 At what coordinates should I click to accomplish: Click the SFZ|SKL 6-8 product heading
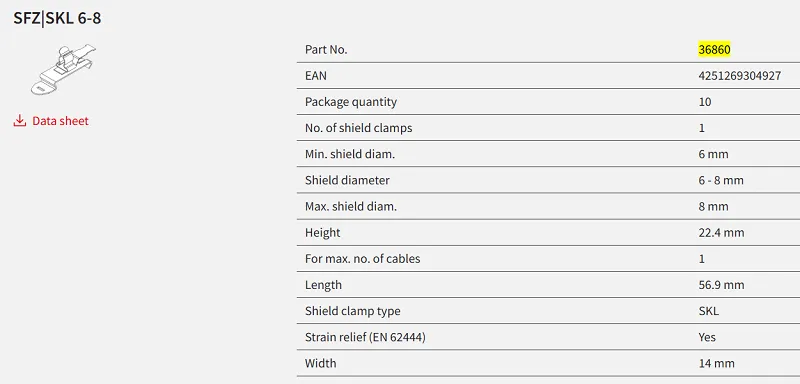(x=57, y=19)
